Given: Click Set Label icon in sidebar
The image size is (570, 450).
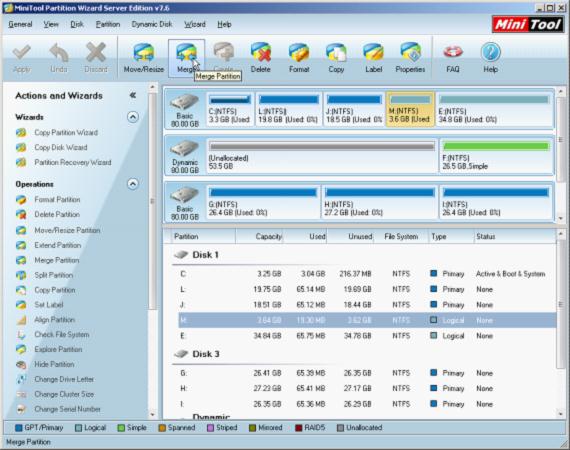Looking at the screenshot, I should pos(21,305).
